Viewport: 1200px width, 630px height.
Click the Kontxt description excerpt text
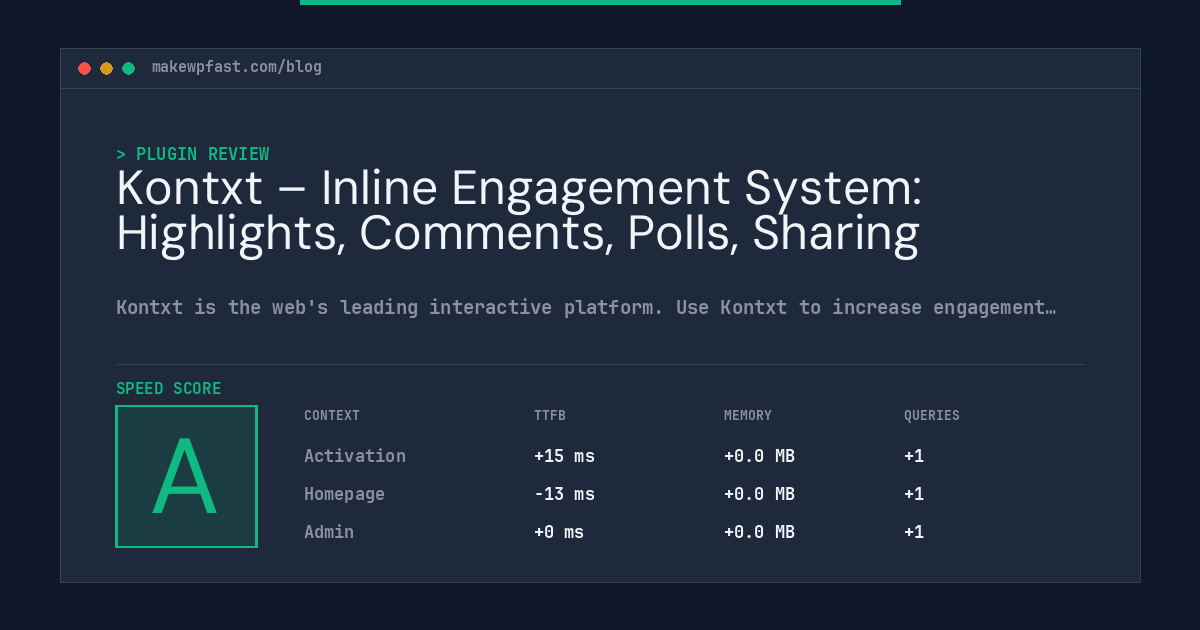586,307
